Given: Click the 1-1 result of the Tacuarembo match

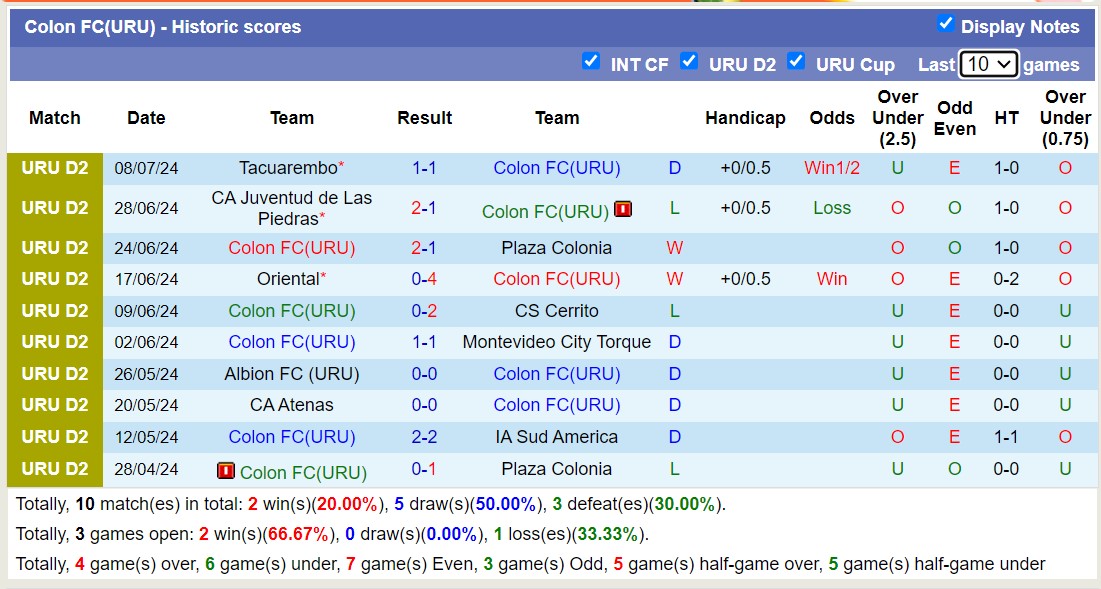Looking at the screenshot, I should [424, 168].
